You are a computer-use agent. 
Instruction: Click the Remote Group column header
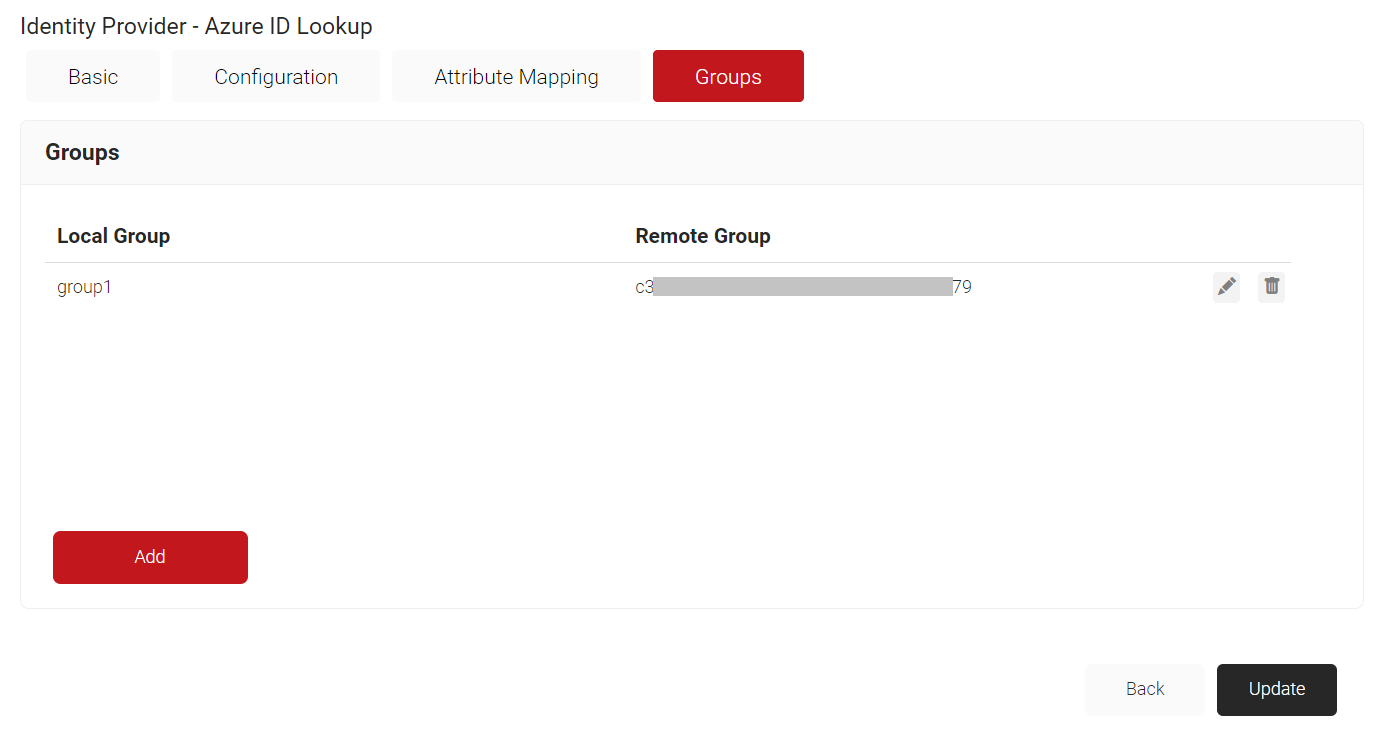(x=703, y=236)
